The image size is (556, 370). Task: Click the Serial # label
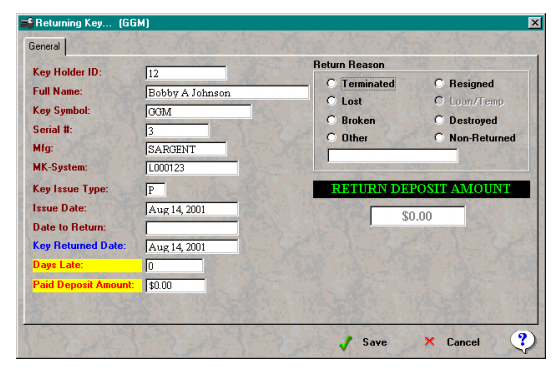(52, 129)
